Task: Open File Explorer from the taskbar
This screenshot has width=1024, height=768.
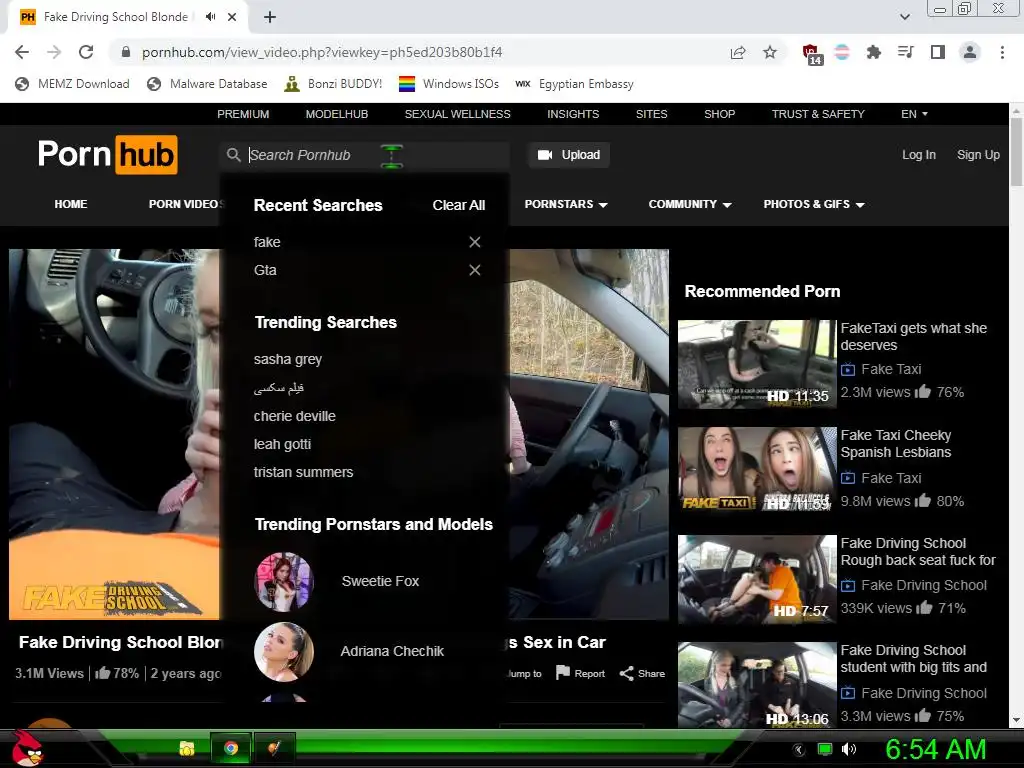Action: (x=187, y=748)
